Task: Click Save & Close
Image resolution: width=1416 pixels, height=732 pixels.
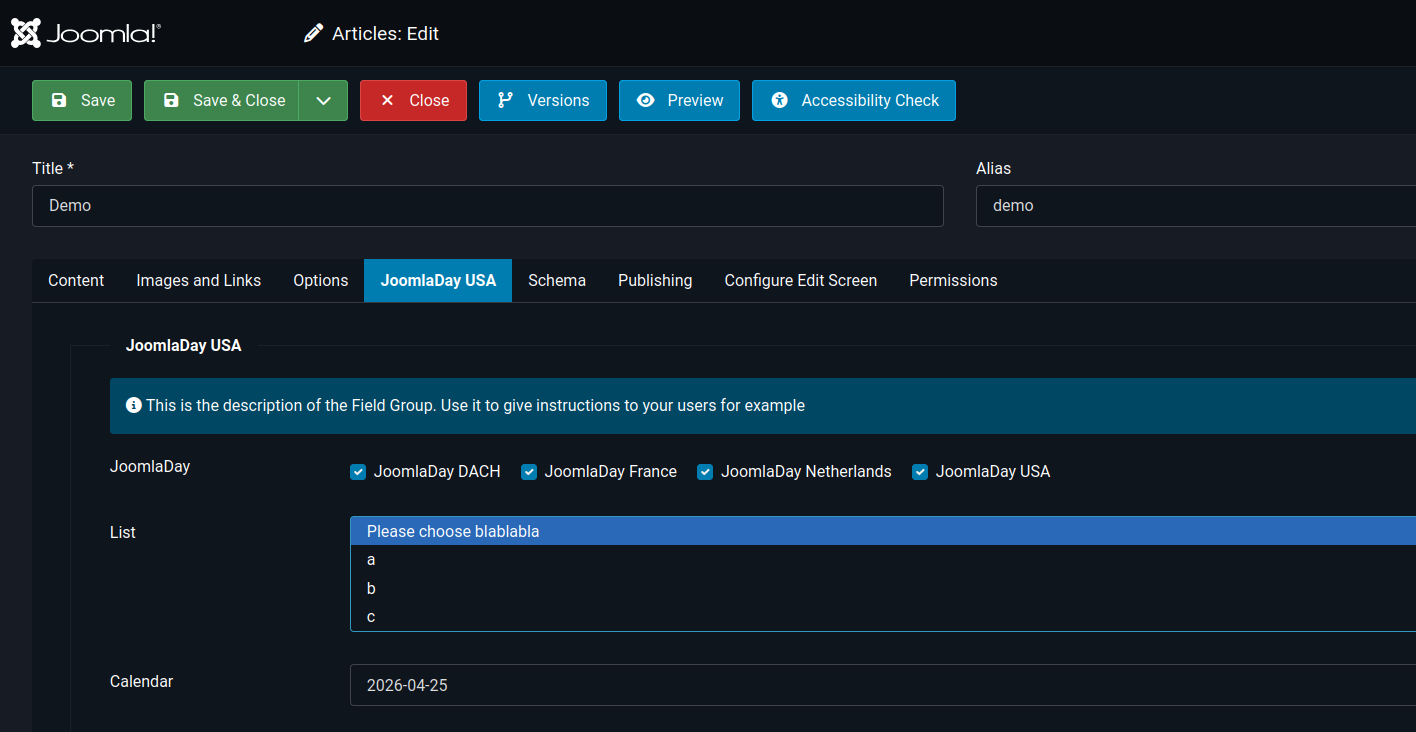Action: click(x=222, y=100)
